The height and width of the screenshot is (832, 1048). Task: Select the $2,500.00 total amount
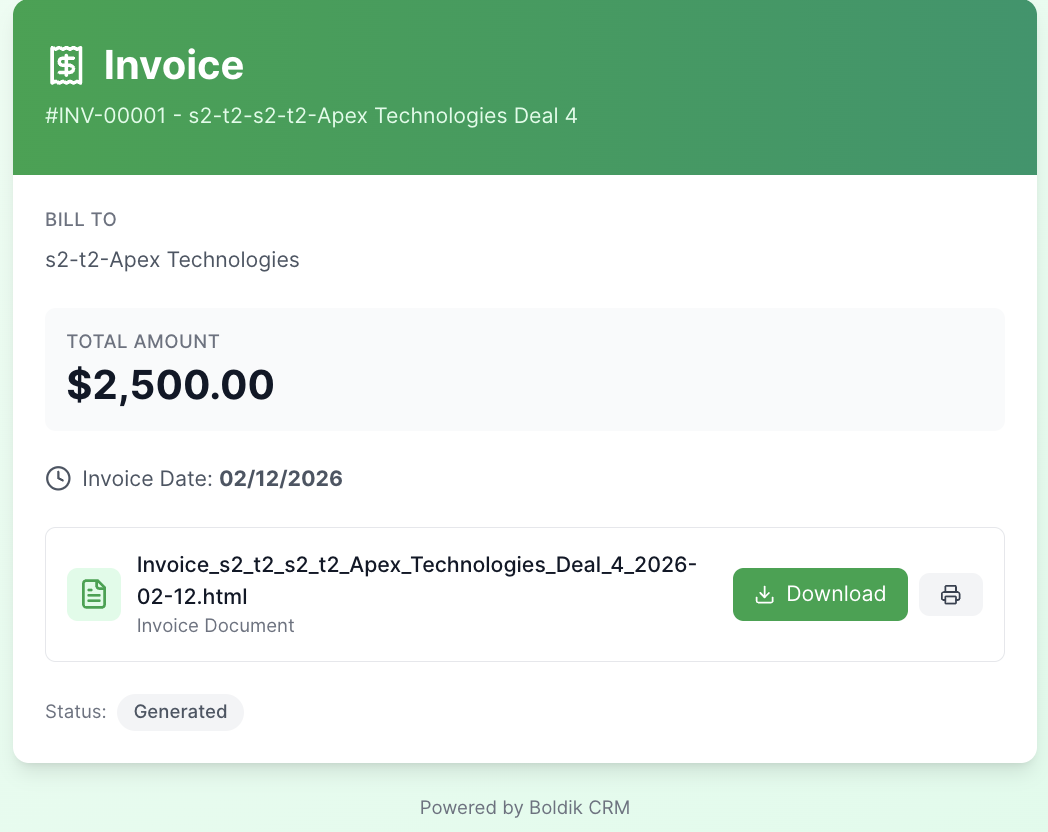tap(170, 385)
